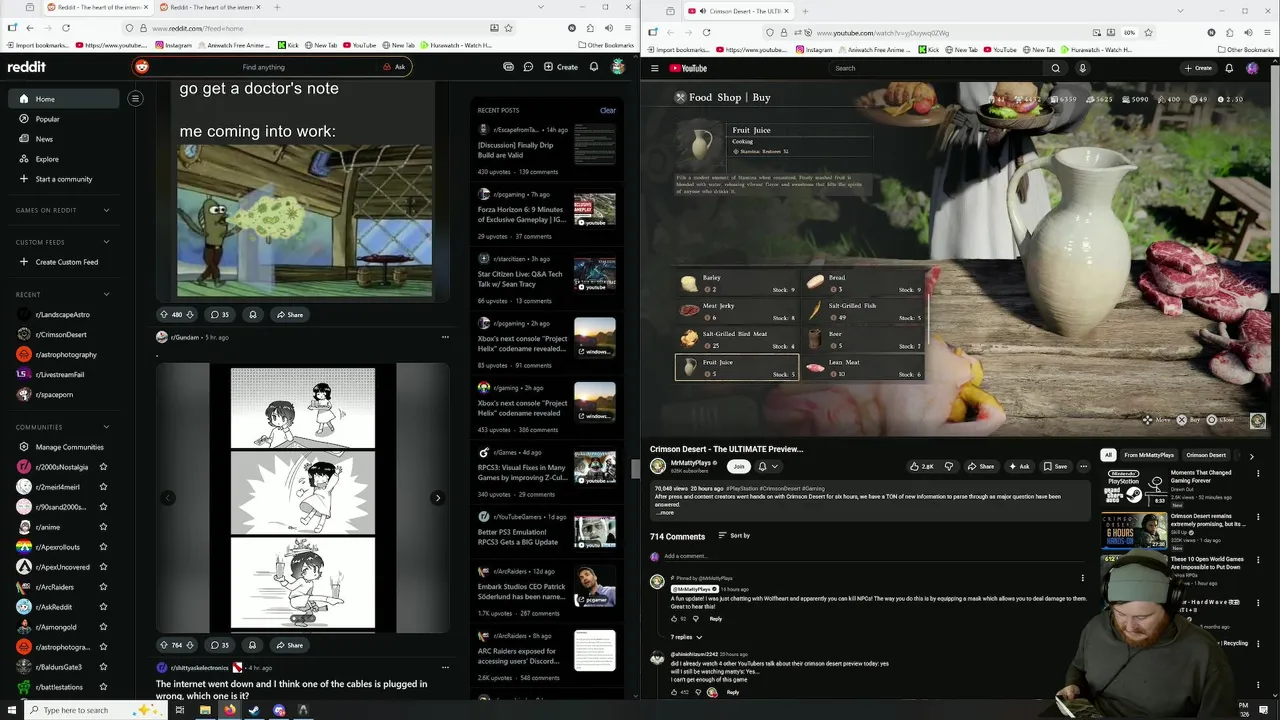Collapse Custom Feeds section
The height and width of the screenshot is (720, 1280).
pyautogui.click(x=106, y=242)
